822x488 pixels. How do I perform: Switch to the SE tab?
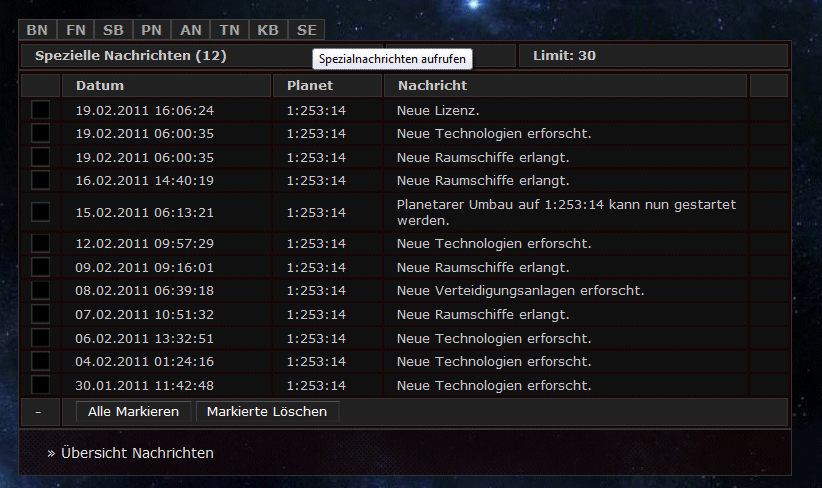(x=306, y=30)
